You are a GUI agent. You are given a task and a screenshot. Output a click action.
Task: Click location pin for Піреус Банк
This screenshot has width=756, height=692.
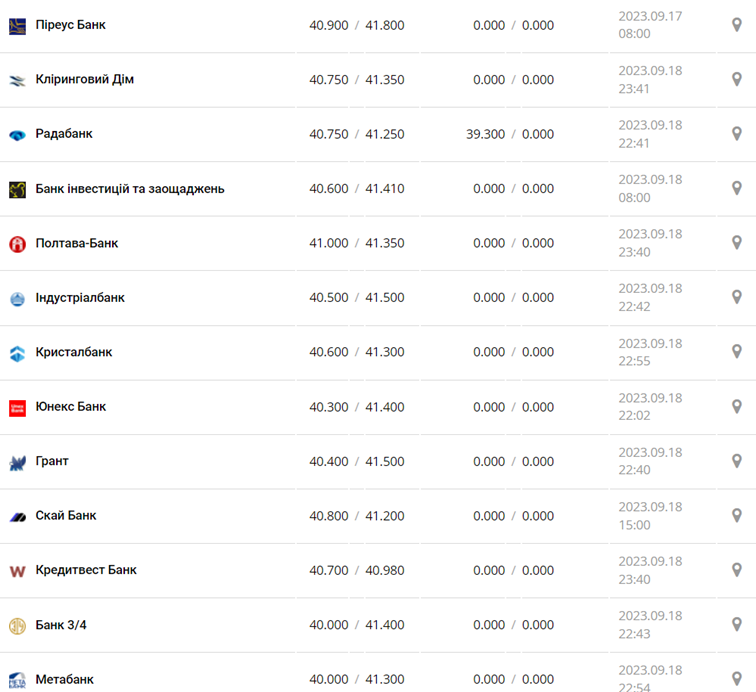tap(737, 25)
